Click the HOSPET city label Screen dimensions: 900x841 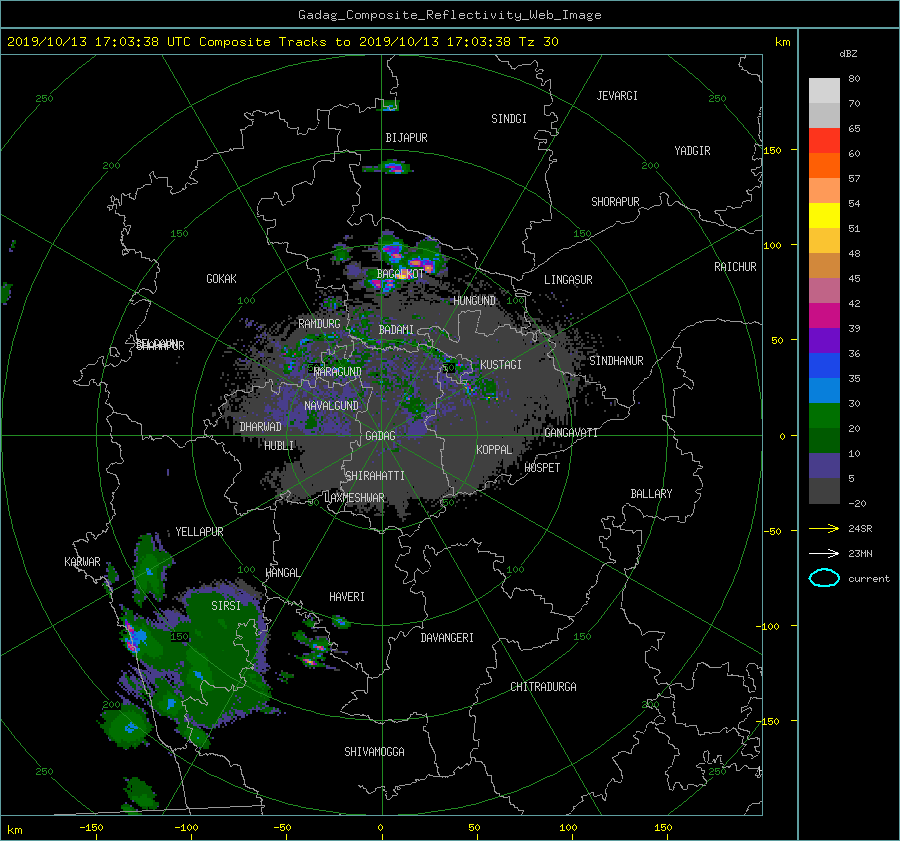point(542,468)
